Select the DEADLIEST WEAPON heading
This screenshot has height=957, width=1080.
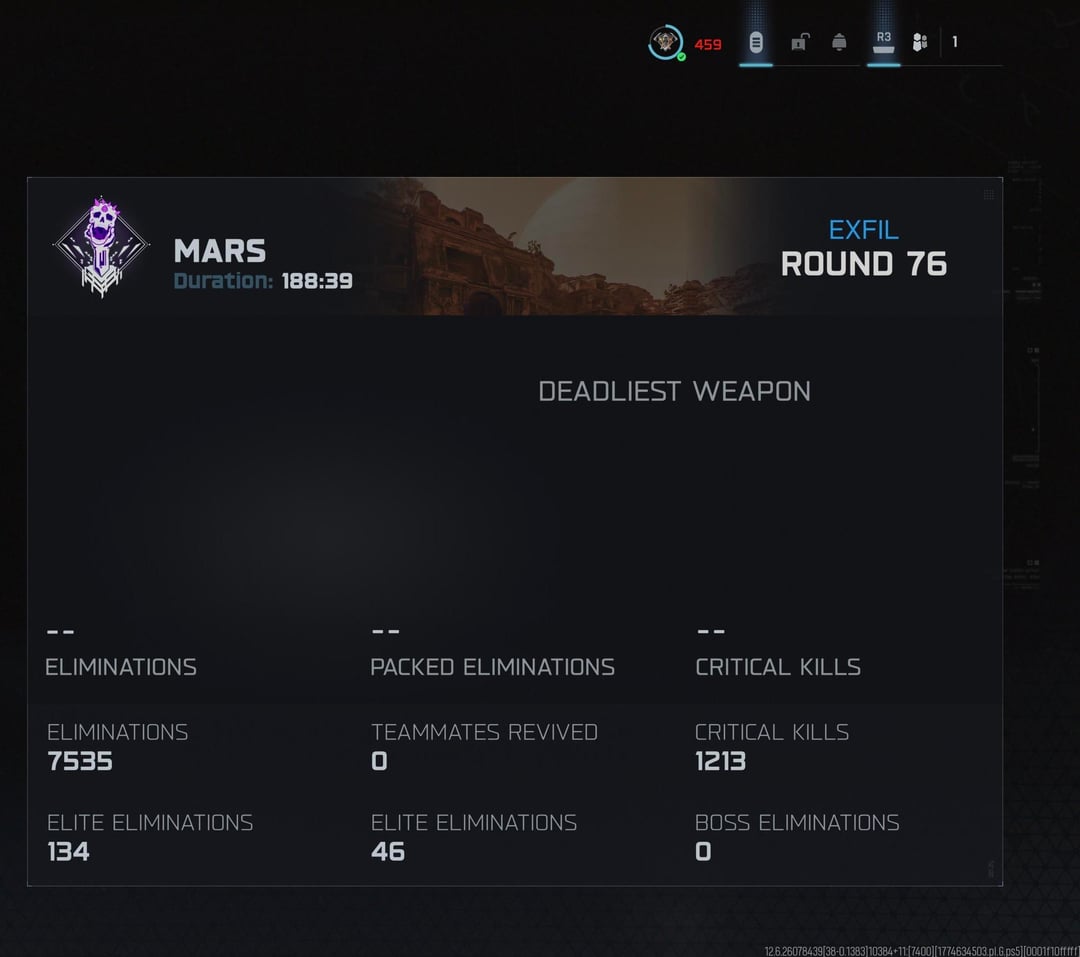(674, 391)
